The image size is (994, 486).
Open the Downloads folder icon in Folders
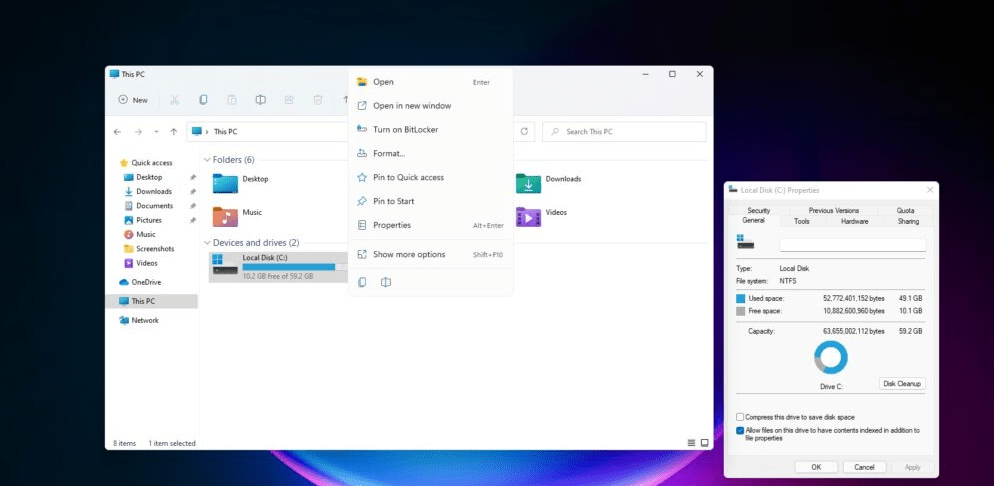point(528,183)
